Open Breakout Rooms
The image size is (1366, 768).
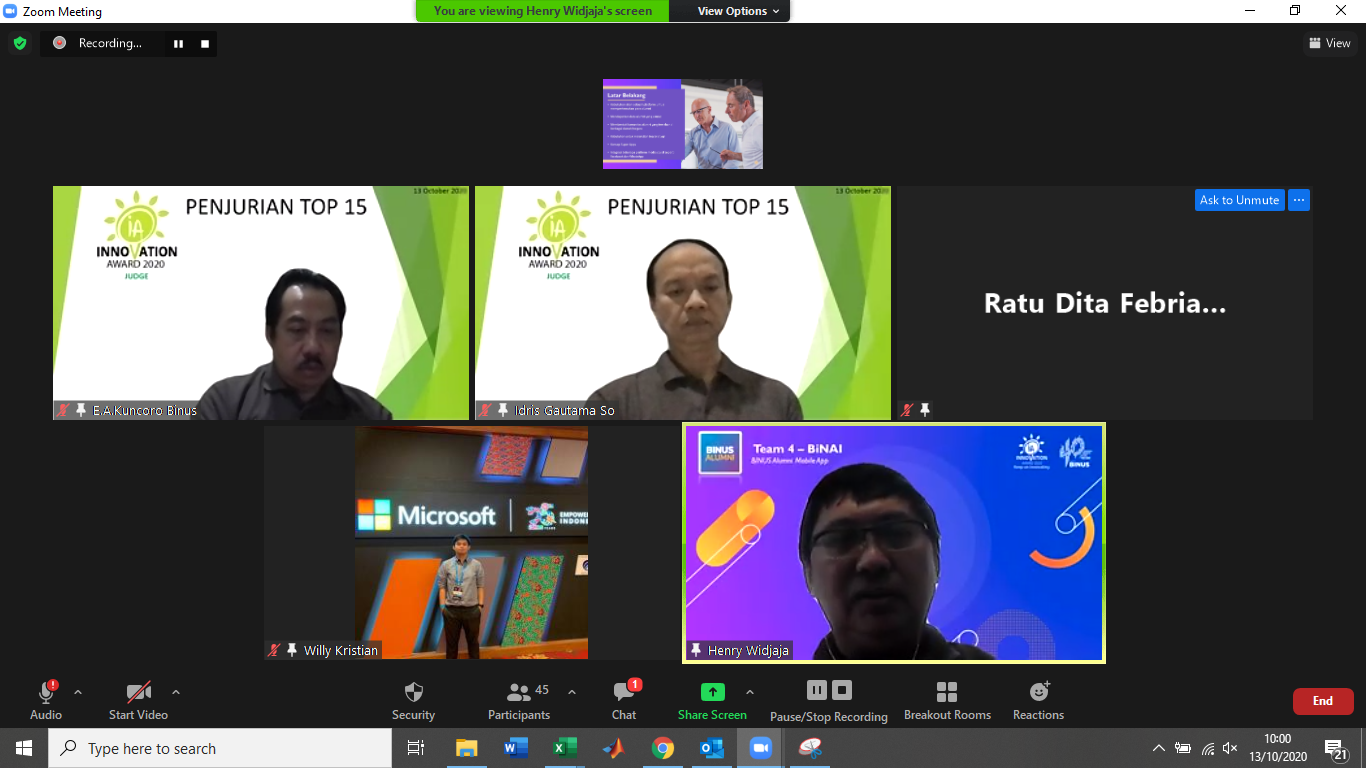pos(947,700)
